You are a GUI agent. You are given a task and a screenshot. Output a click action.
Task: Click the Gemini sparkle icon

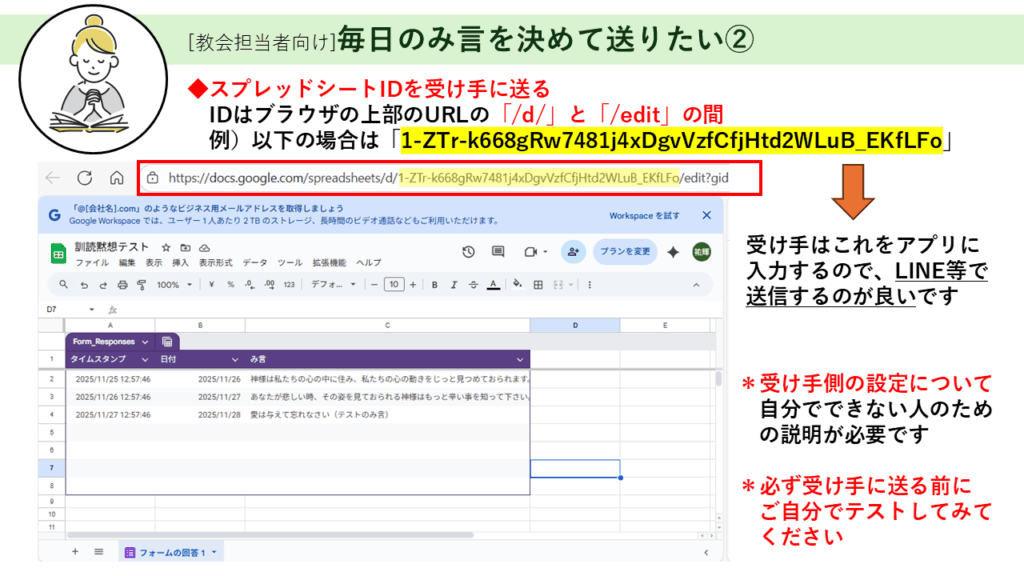[673, 252]
